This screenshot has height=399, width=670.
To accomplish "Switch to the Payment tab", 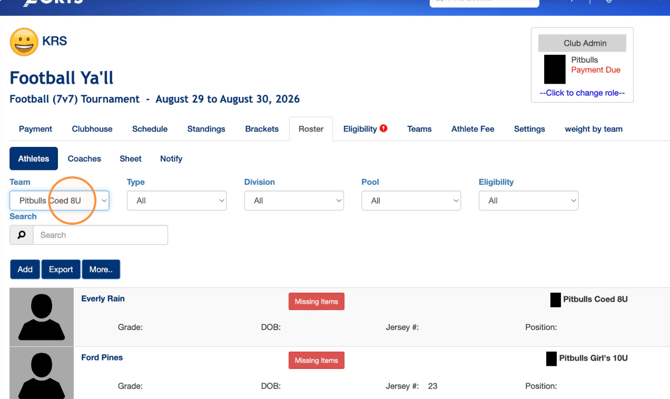I will [x=35, y=129].
